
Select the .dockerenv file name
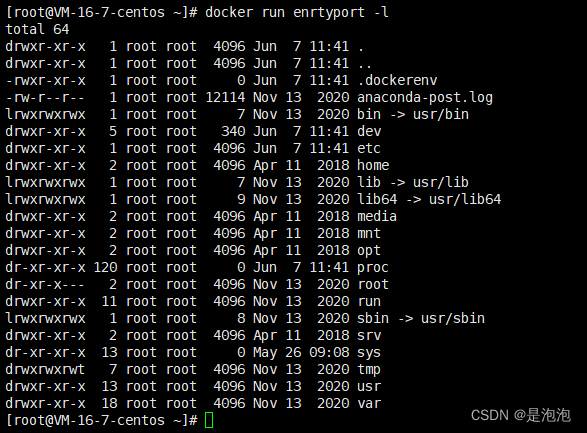[x=397, y=80]
